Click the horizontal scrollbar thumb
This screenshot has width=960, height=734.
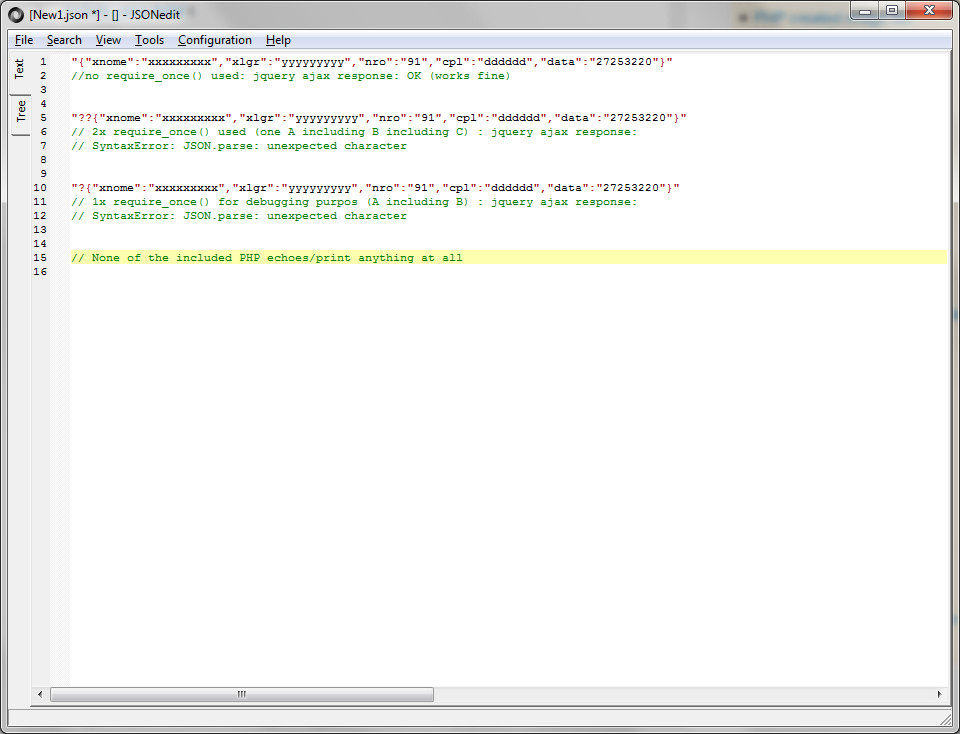click(x=242, y=694)
